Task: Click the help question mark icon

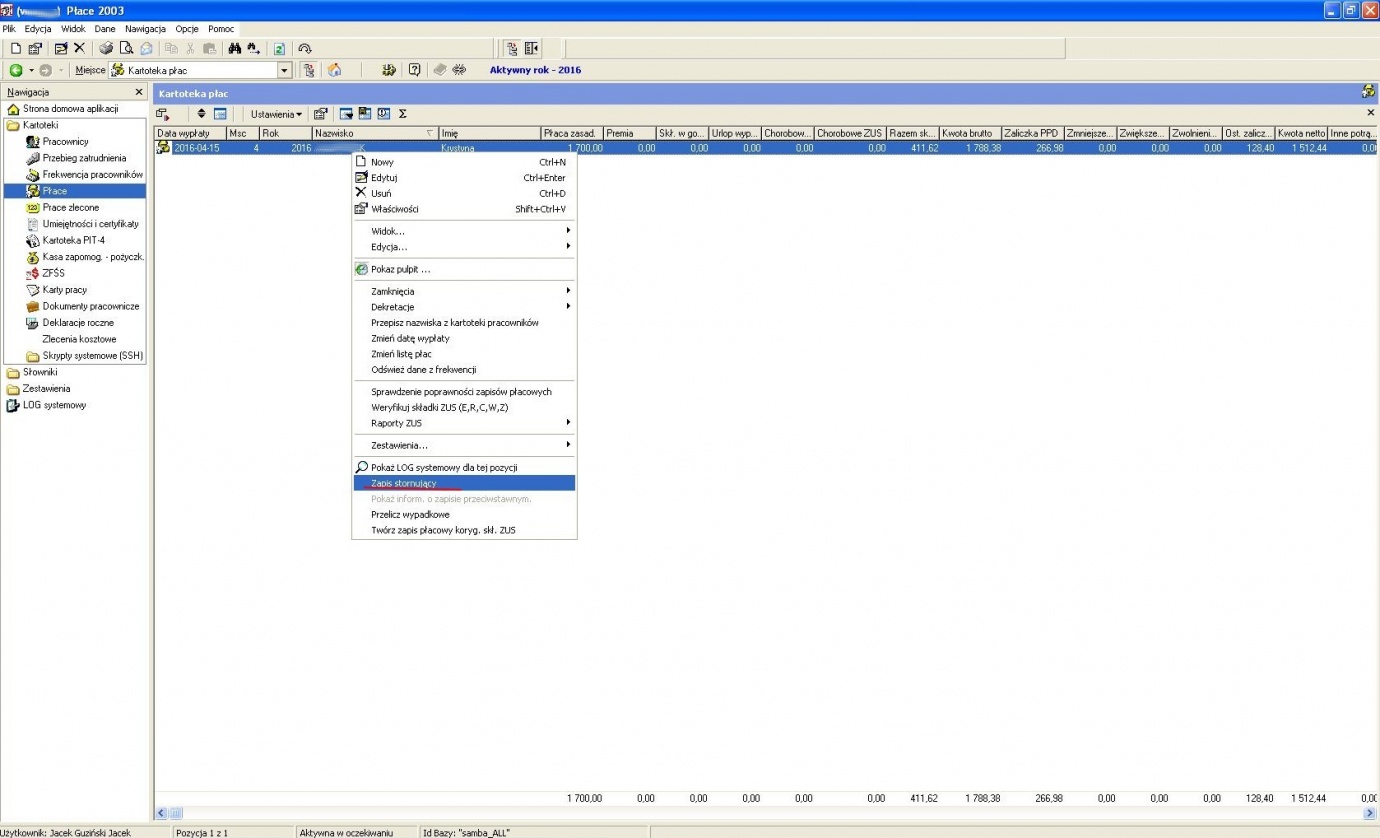Action: tap(414, 70)
